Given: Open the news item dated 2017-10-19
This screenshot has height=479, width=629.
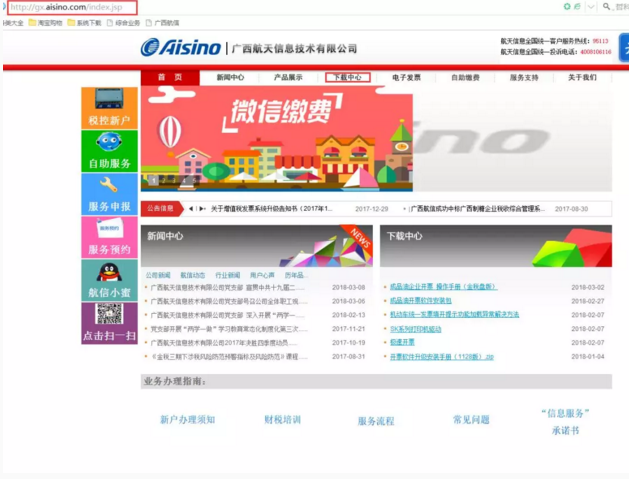Looking at the screenshot, I should [x=224, y=343].
